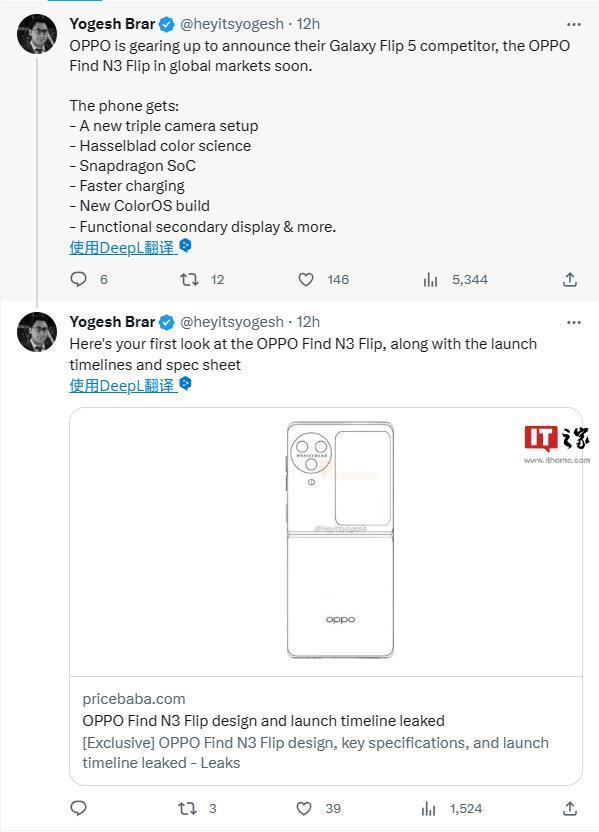Reply to Yogesh Brar's OPPO specs tweet

click(79, 280)
